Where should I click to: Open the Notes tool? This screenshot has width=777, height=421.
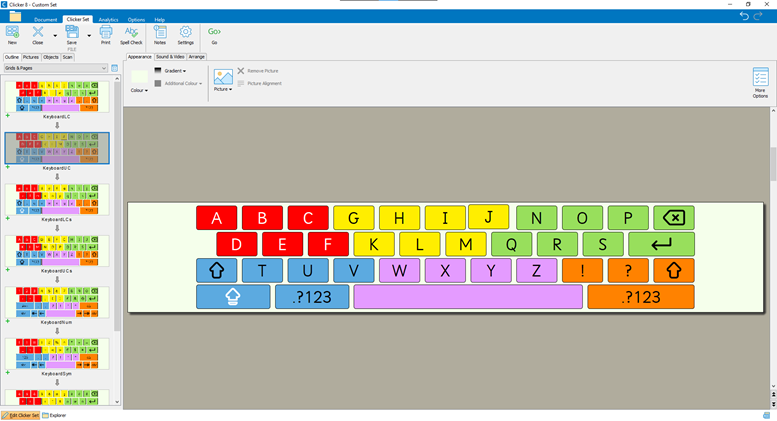point(160,35)
